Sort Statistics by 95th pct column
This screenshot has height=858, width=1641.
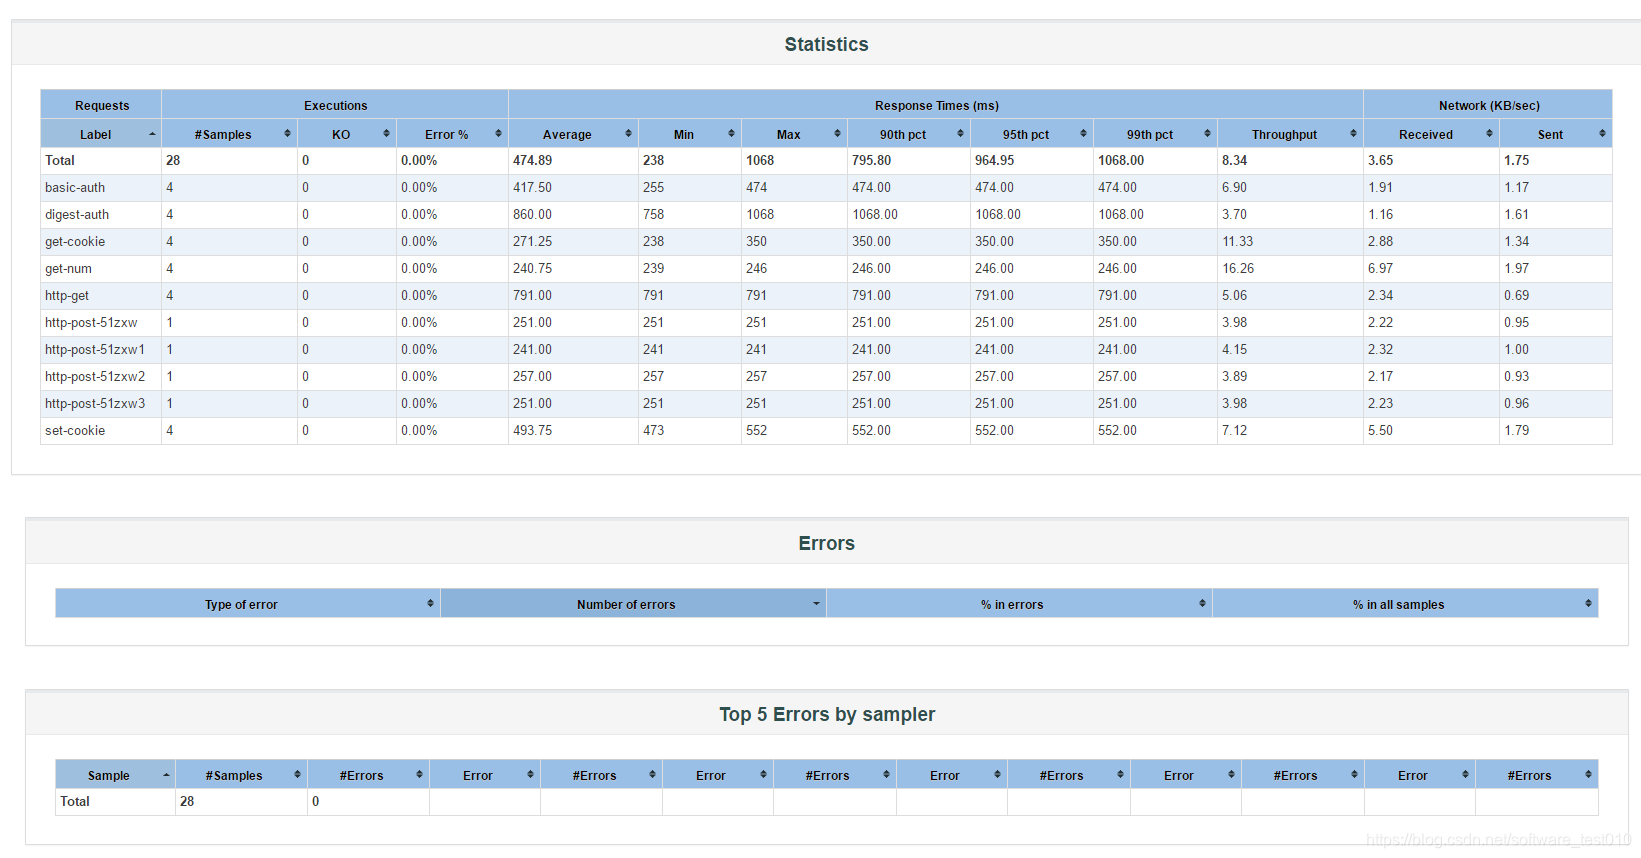pos(1031,134)
